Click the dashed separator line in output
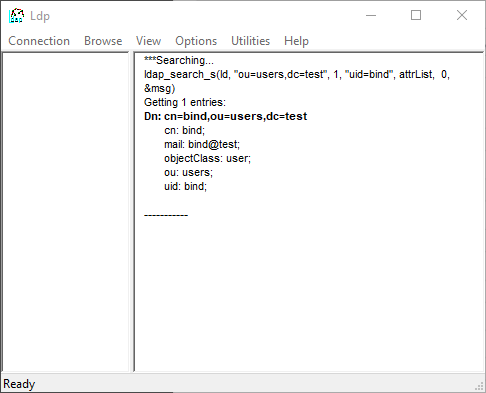Screen dimensions: 486x393 pos(166,215)
